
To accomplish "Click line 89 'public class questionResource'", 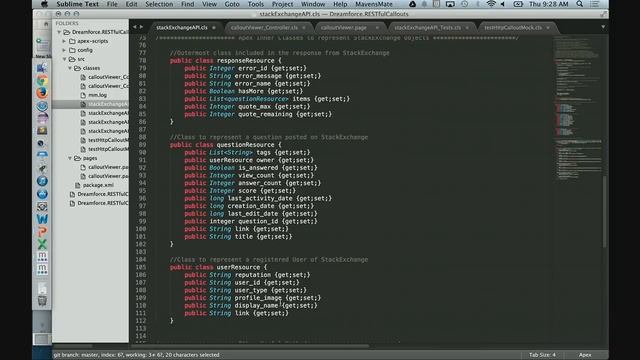I will [x=225, y=145].
